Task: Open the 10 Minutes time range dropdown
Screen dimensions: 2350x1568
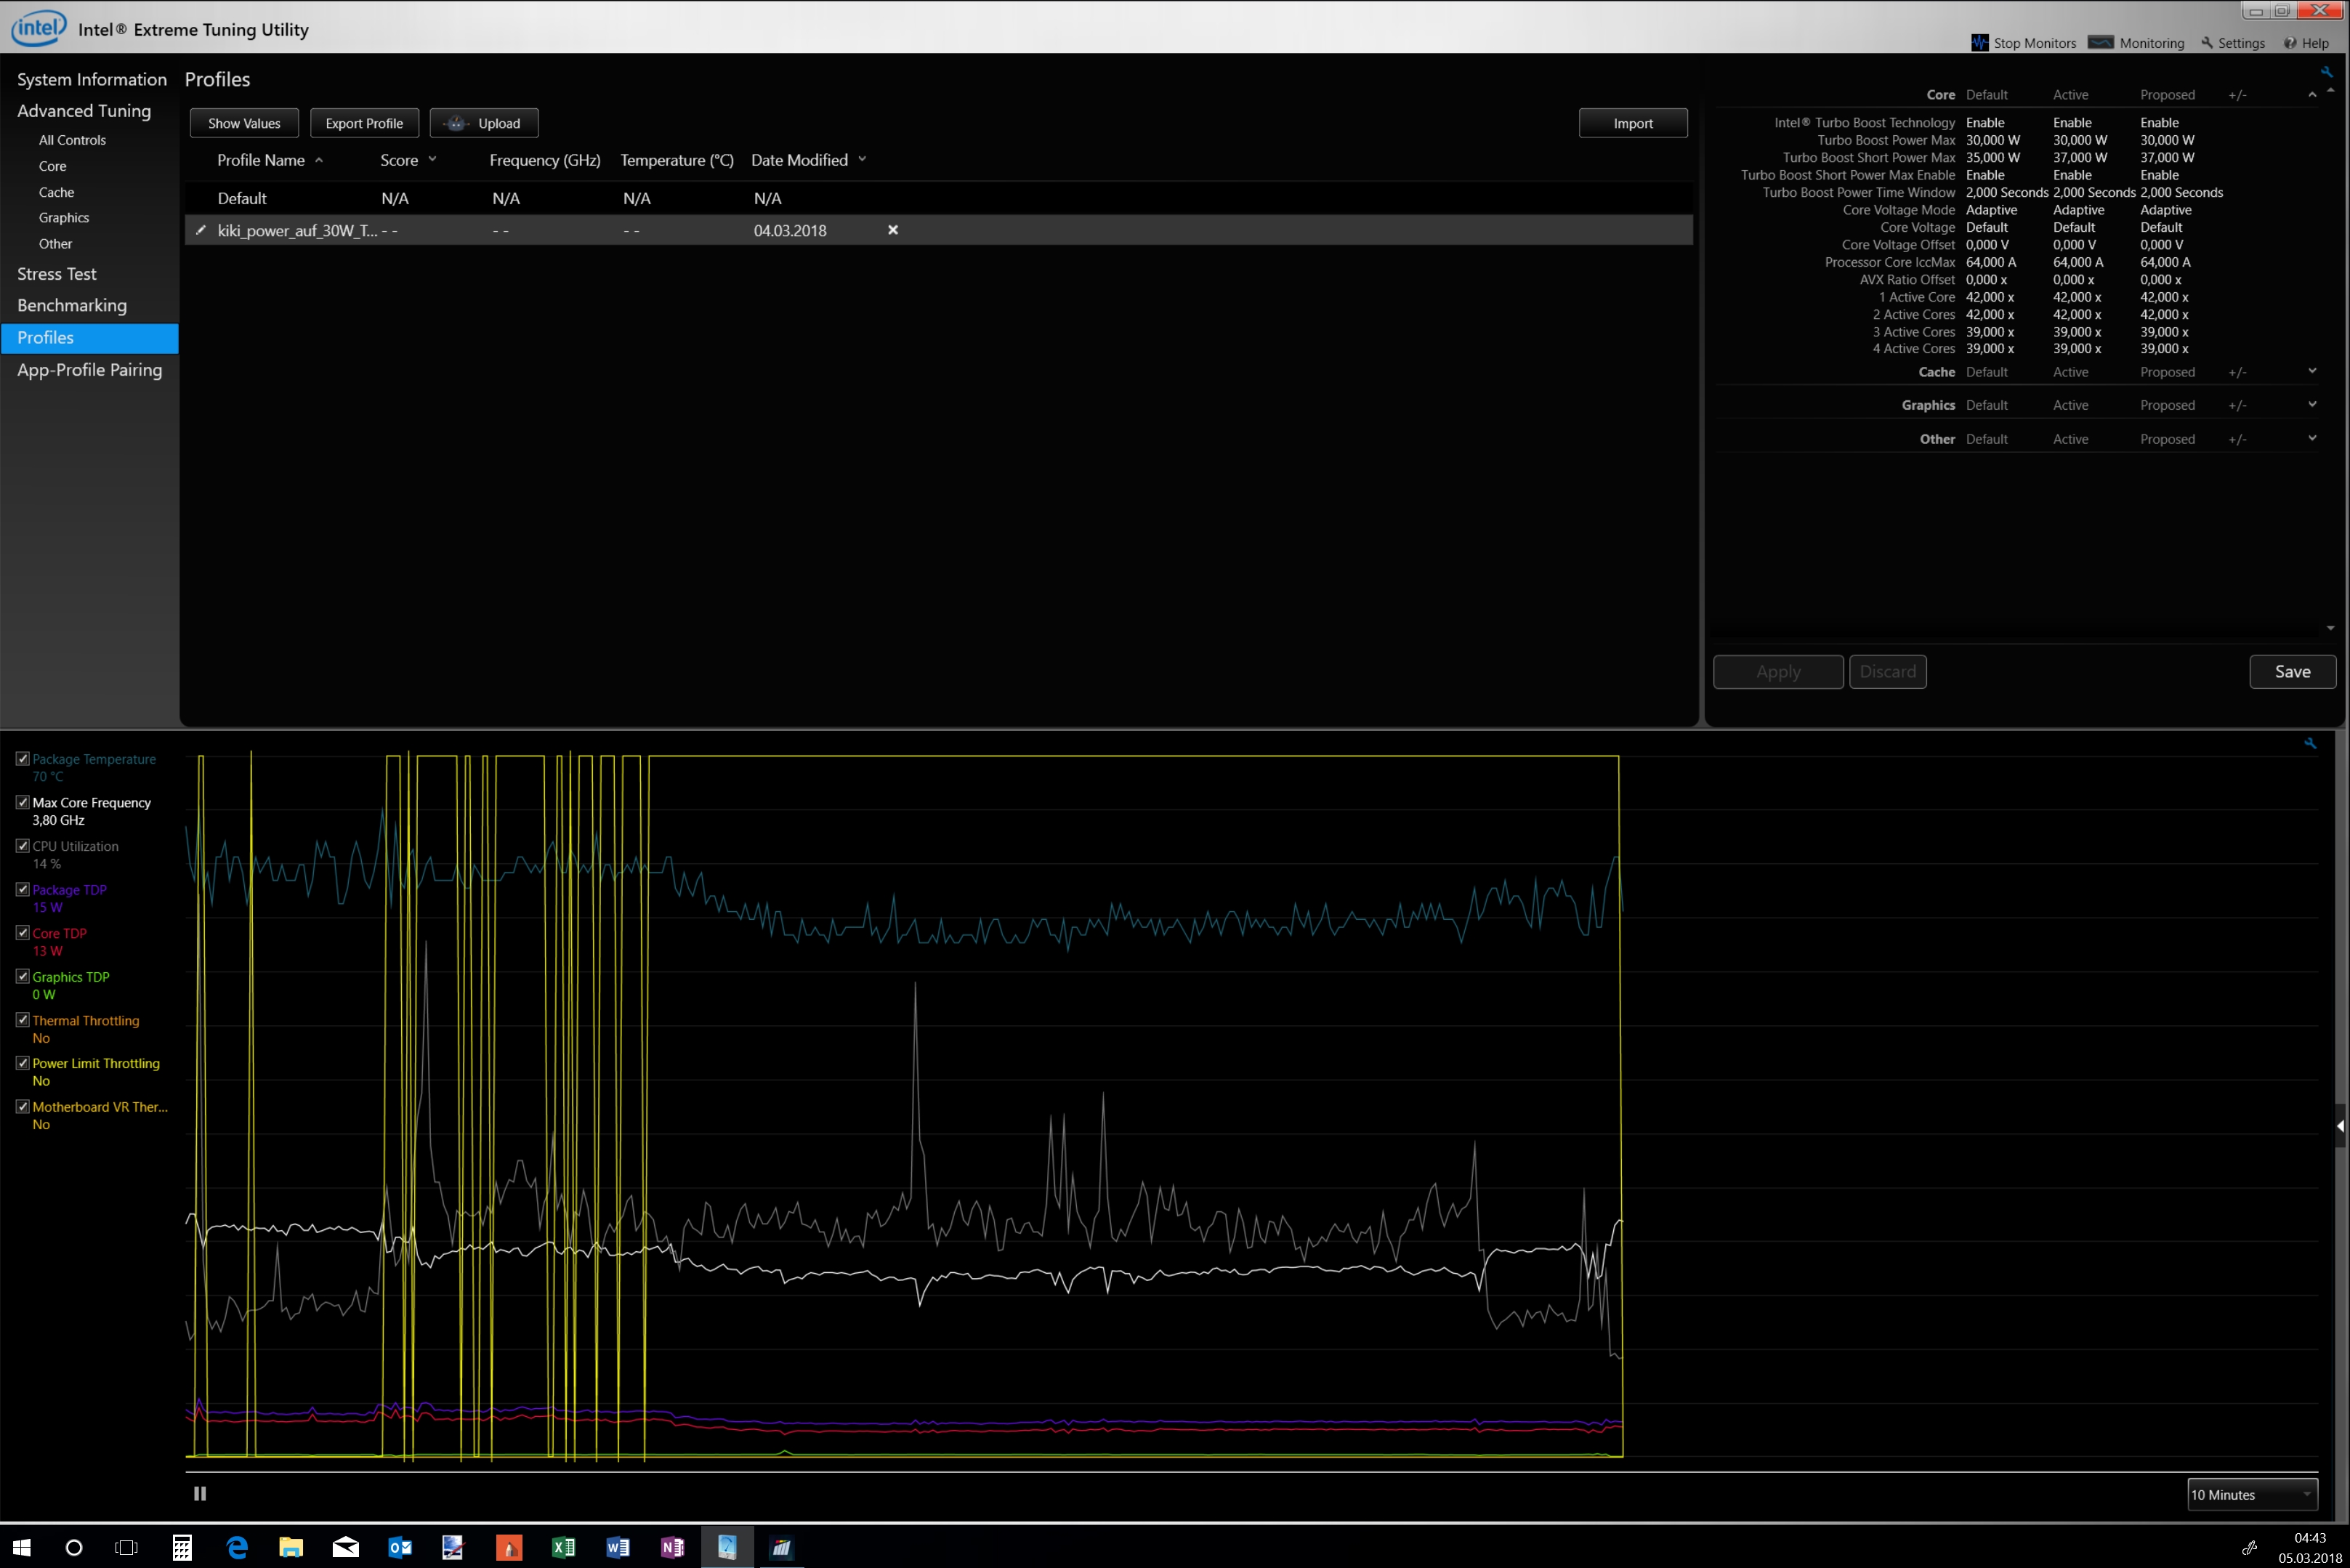Action: [x=2252, y=1494]
